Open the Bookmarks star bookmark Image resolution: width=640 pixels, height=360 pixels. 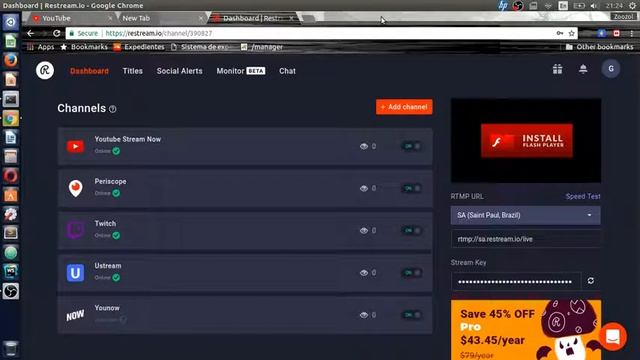[x=84, y=47]
